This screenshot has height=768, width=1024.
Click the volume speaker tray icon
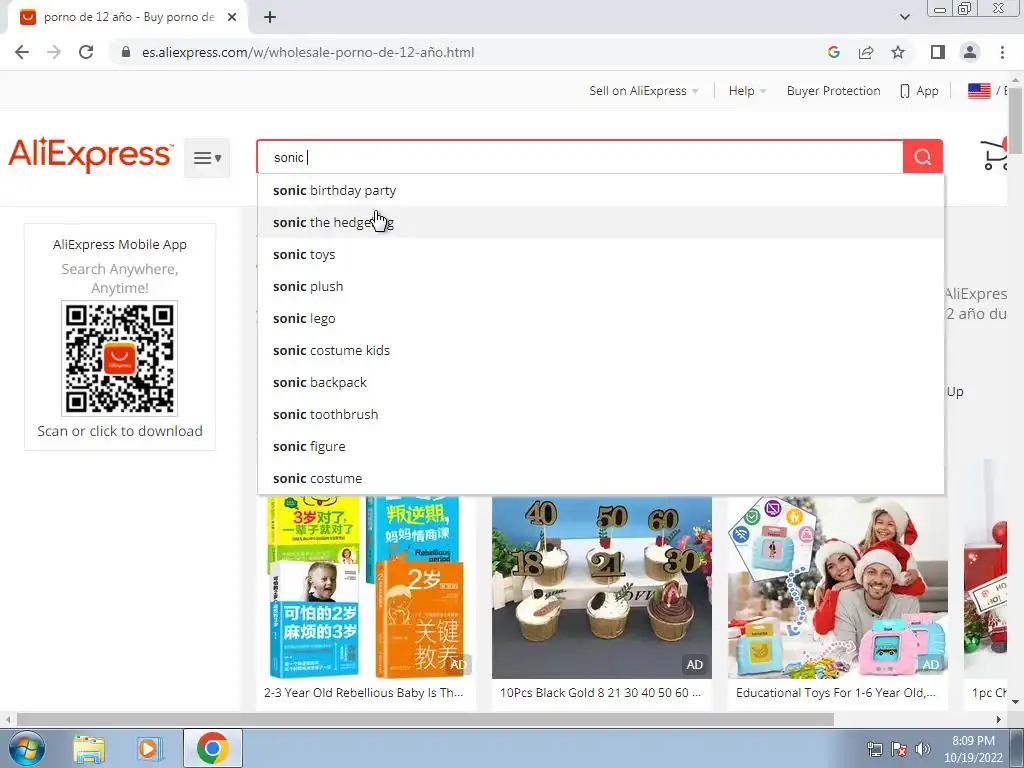coord(922,750)
